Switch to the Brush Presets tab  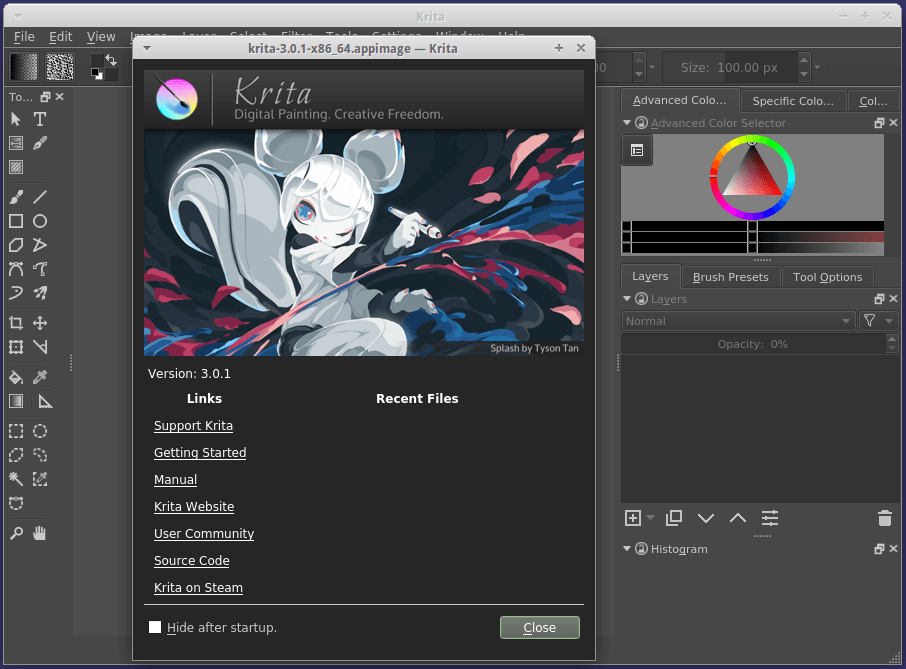pos(730,277)
